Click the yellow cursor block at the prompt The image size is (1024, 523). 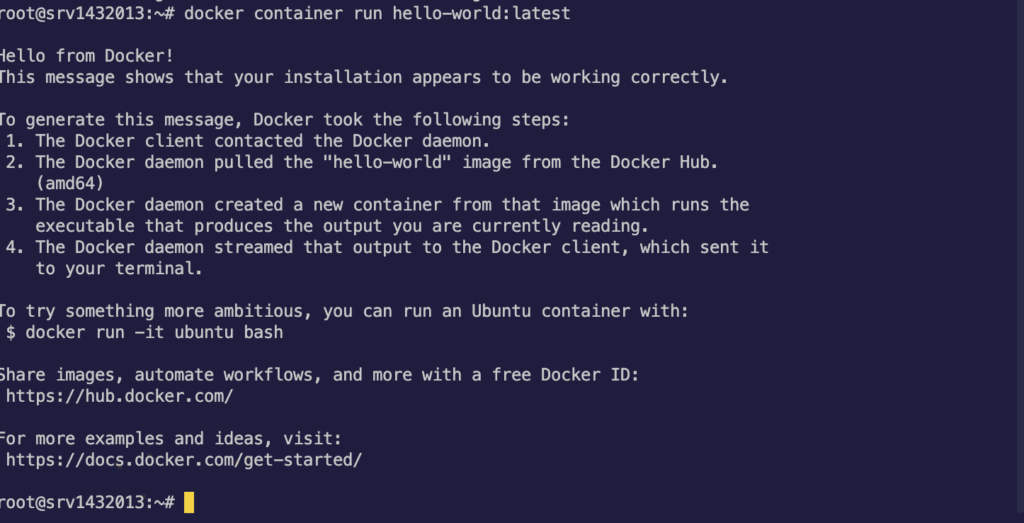point(189,501)
